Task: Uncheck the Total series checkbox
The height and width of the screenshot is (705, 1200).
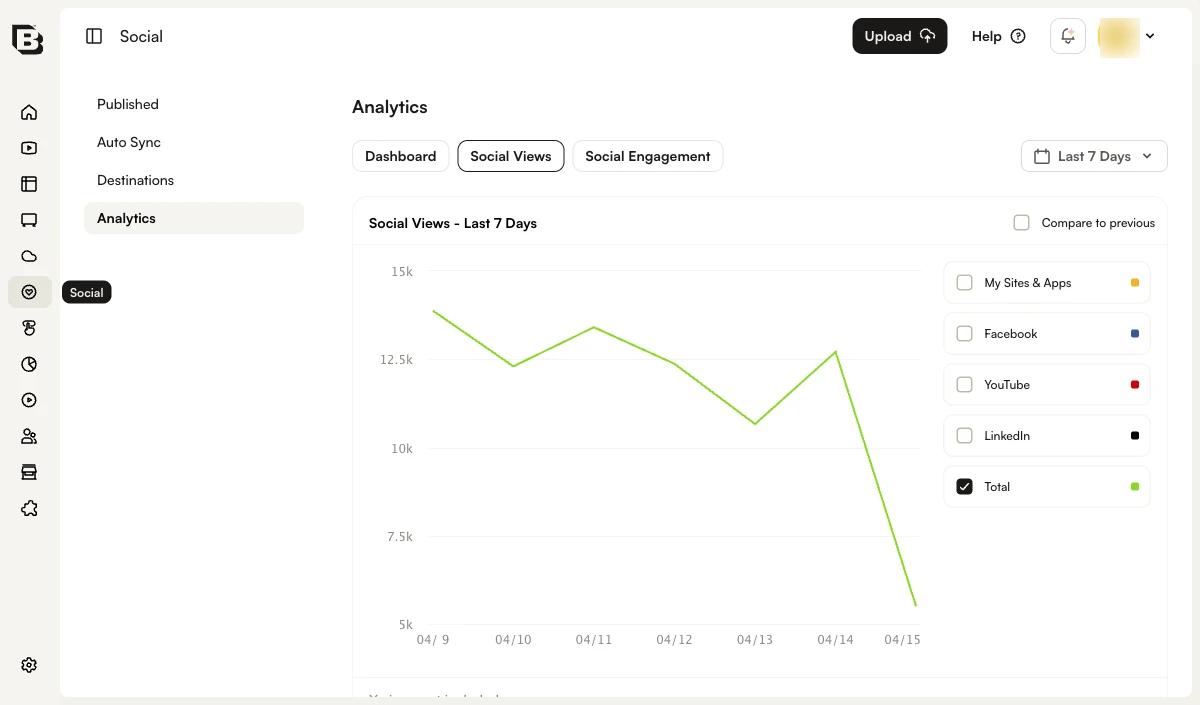Action: click(965, 487)
